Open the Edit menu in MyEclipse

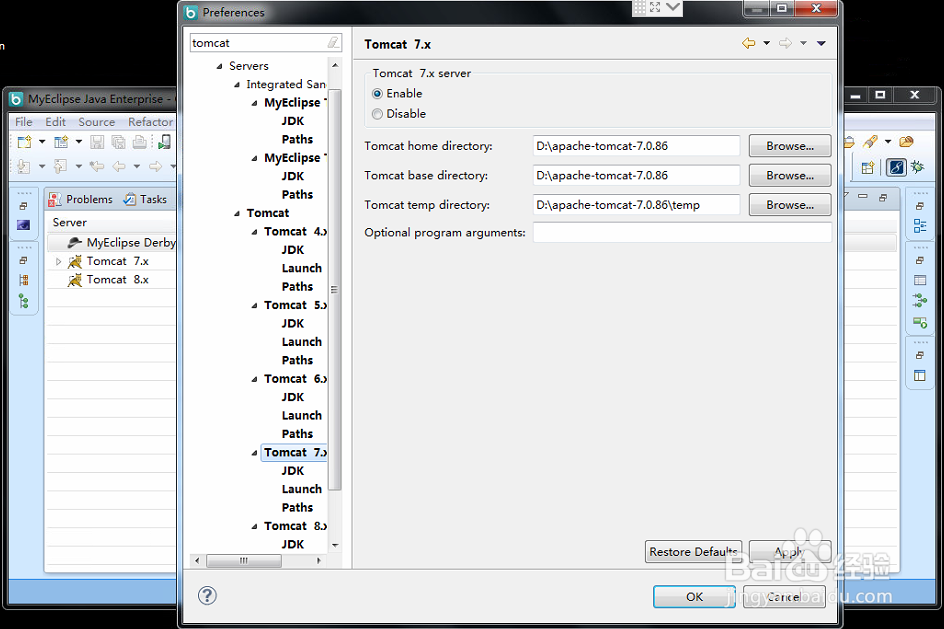[x=55, y=122]
